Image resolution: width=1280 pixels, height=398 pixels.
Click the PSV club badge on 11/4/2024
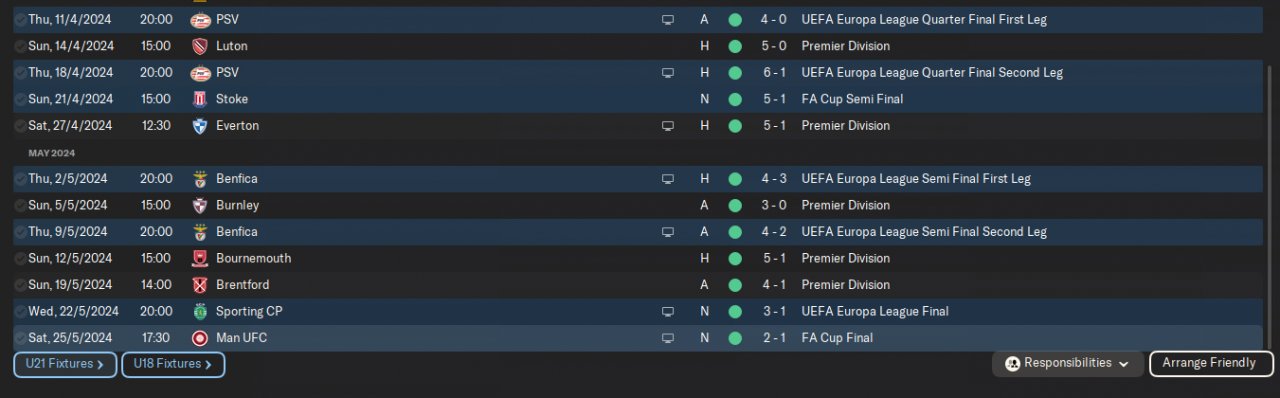click(x=200, y=19)
